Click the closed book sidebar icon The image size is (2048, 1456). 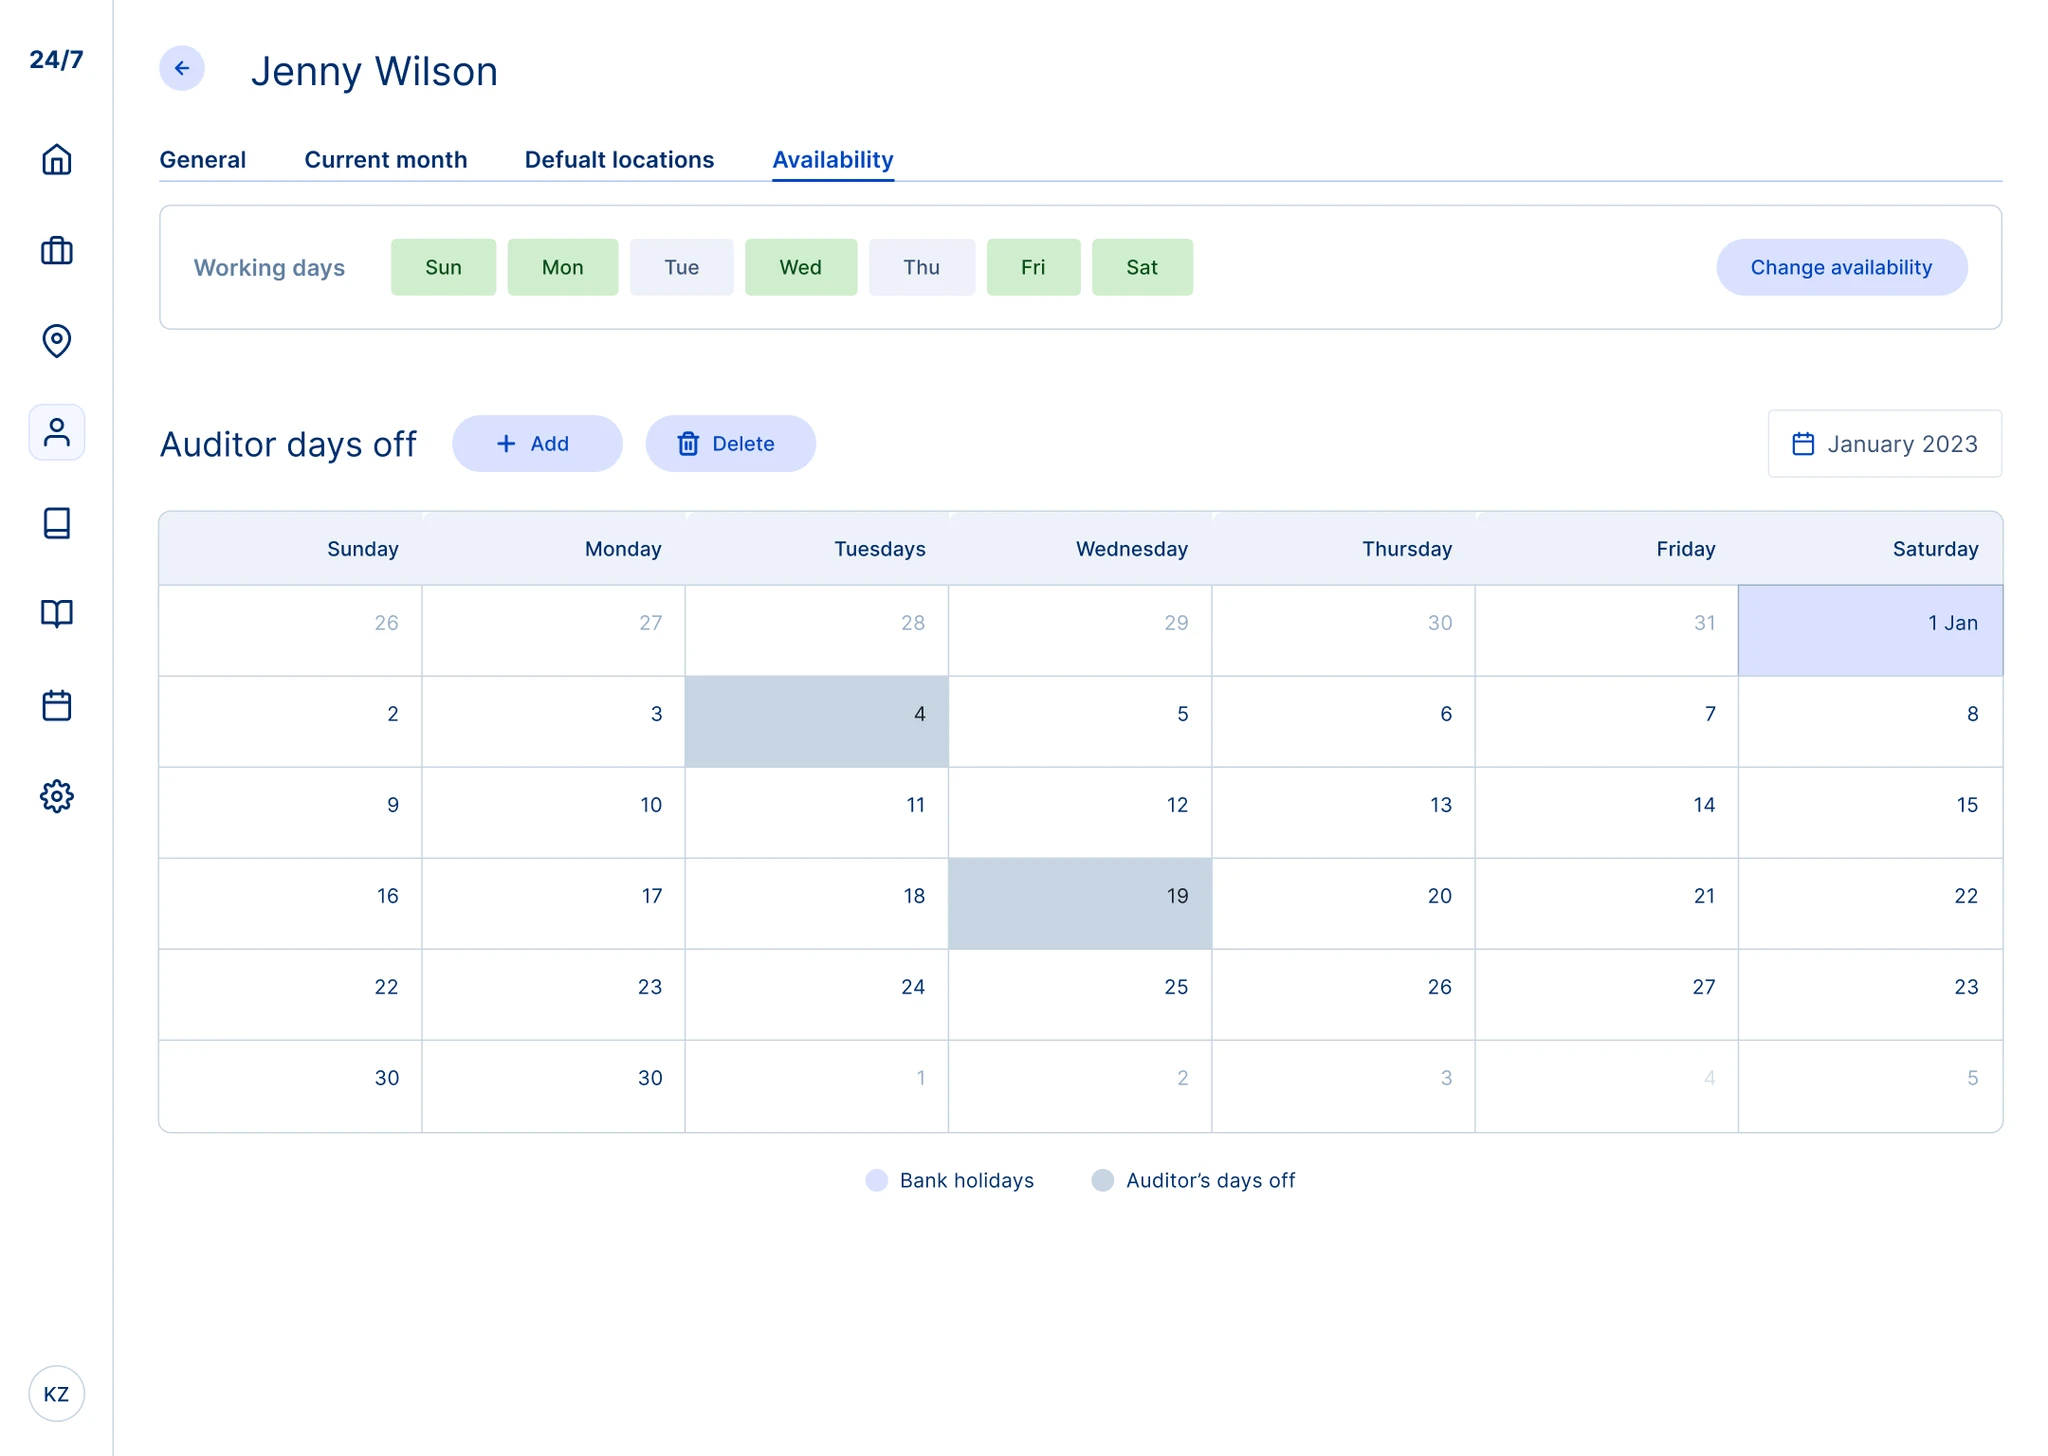(57, 523)
